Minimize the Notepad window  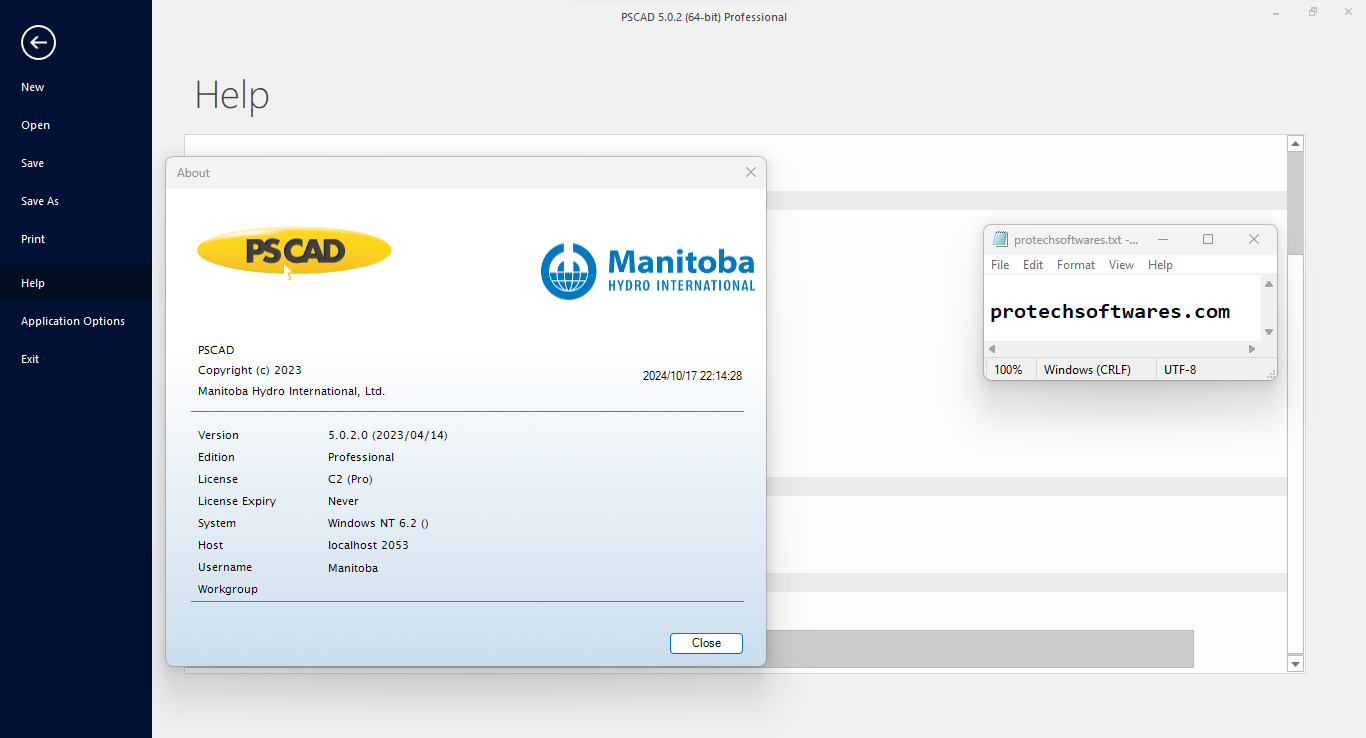click(1163, 239)
